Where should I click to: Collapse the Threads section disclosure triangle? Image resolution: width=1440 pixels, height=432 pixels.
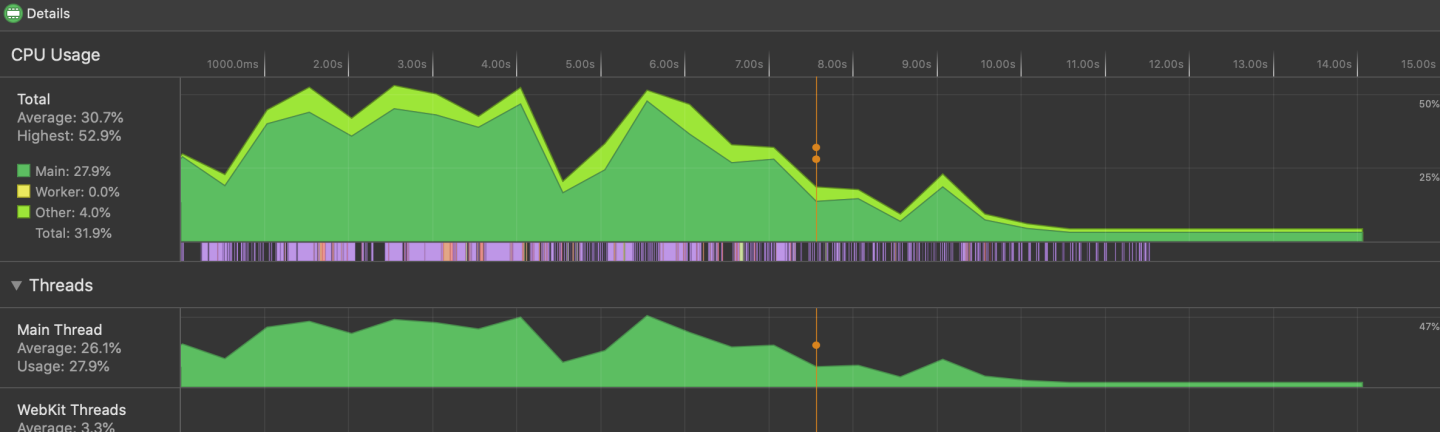pos(16,286)
